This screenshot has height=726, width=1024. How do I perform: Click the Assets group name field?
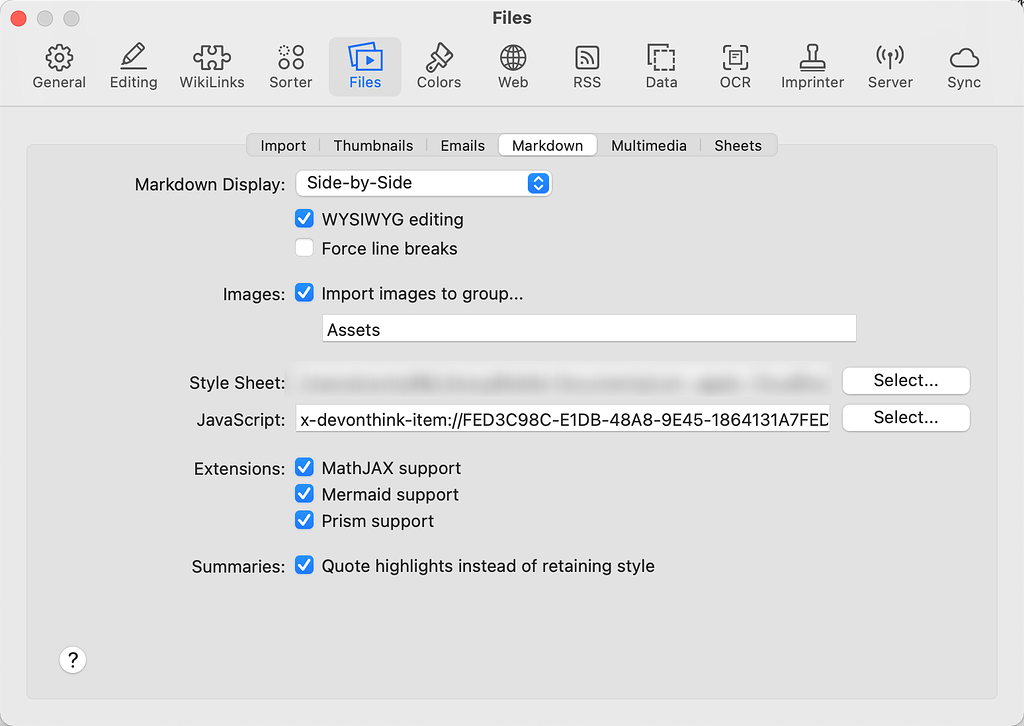click(588, 328)
